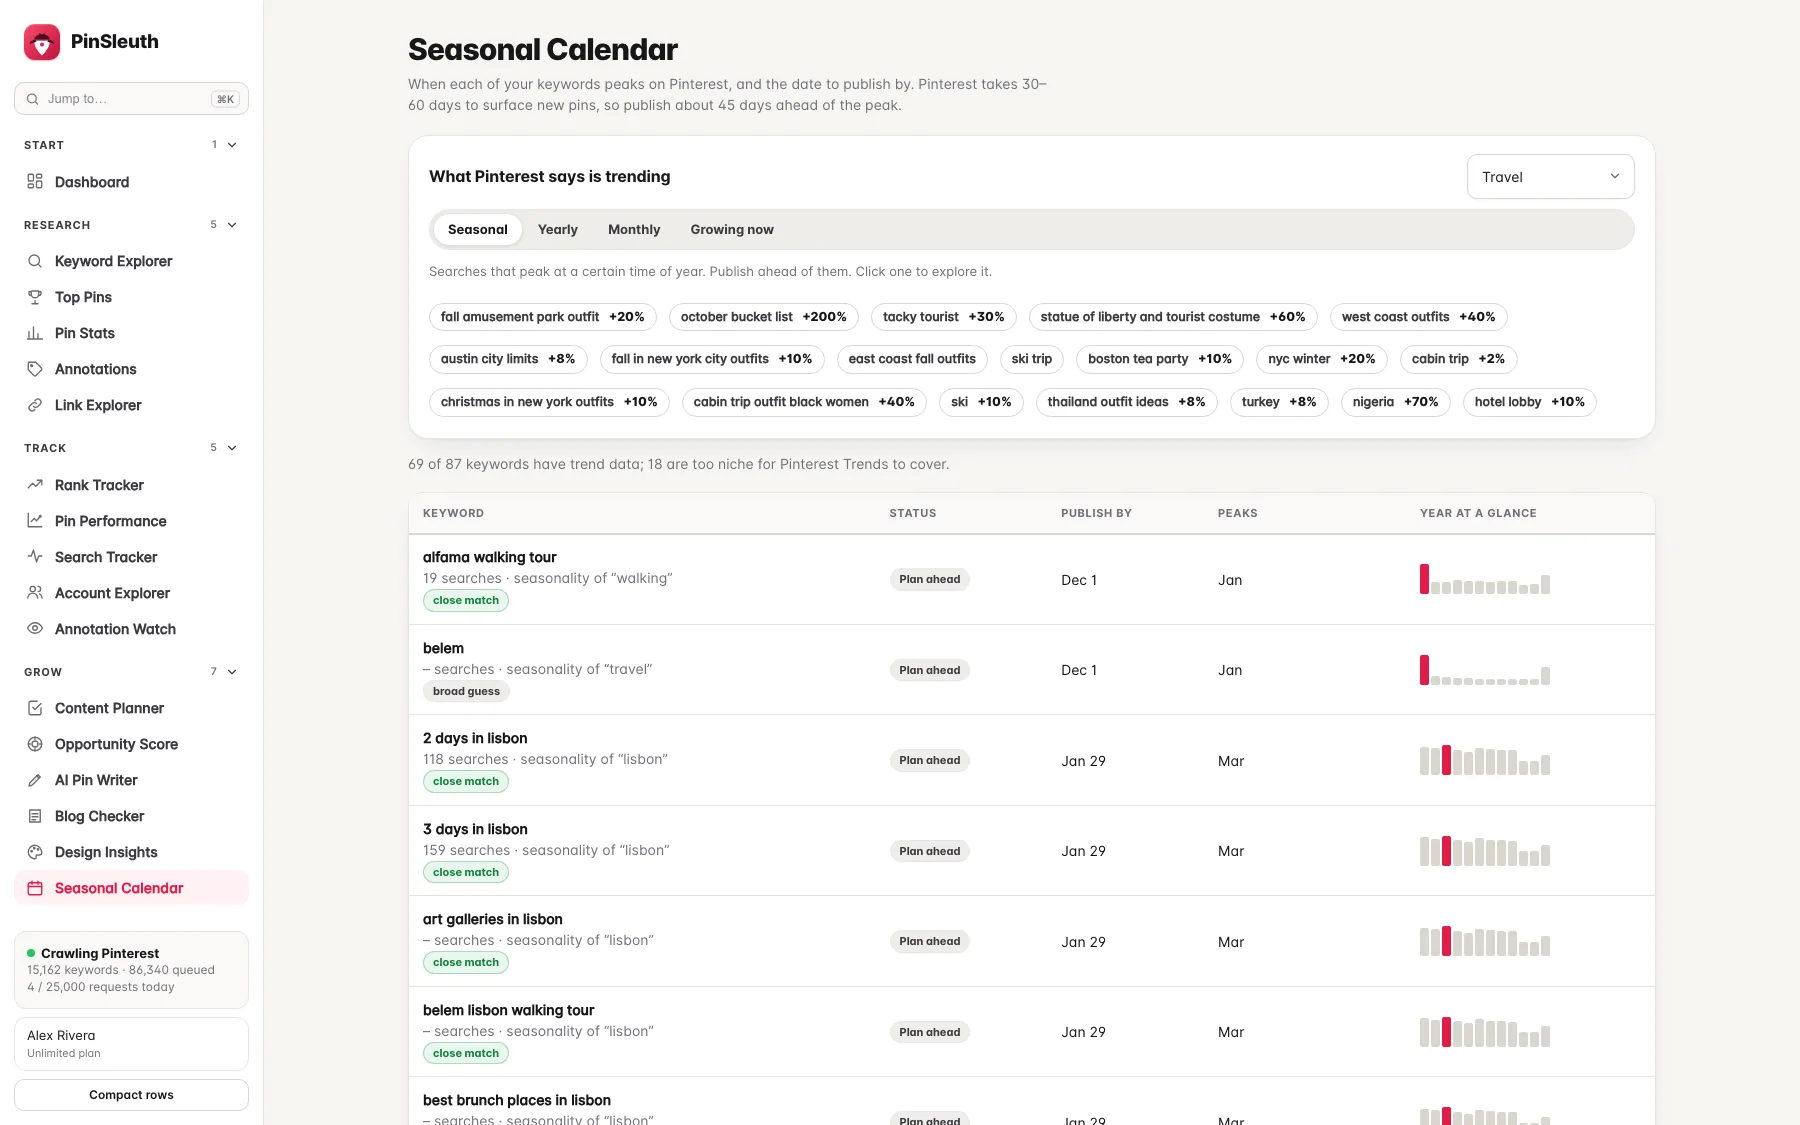This screenshot has width=1800, height=1125.
Task: Switch to the Growing now tab
Action: (732, 230)
